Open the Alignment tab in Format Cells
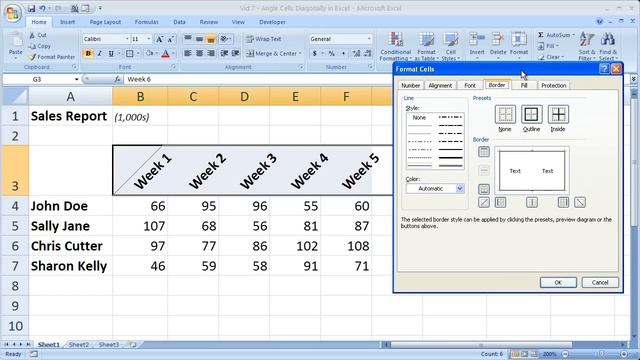Image resolution: width=640 pixels, height=360 pixels. [x=440, y=85]
